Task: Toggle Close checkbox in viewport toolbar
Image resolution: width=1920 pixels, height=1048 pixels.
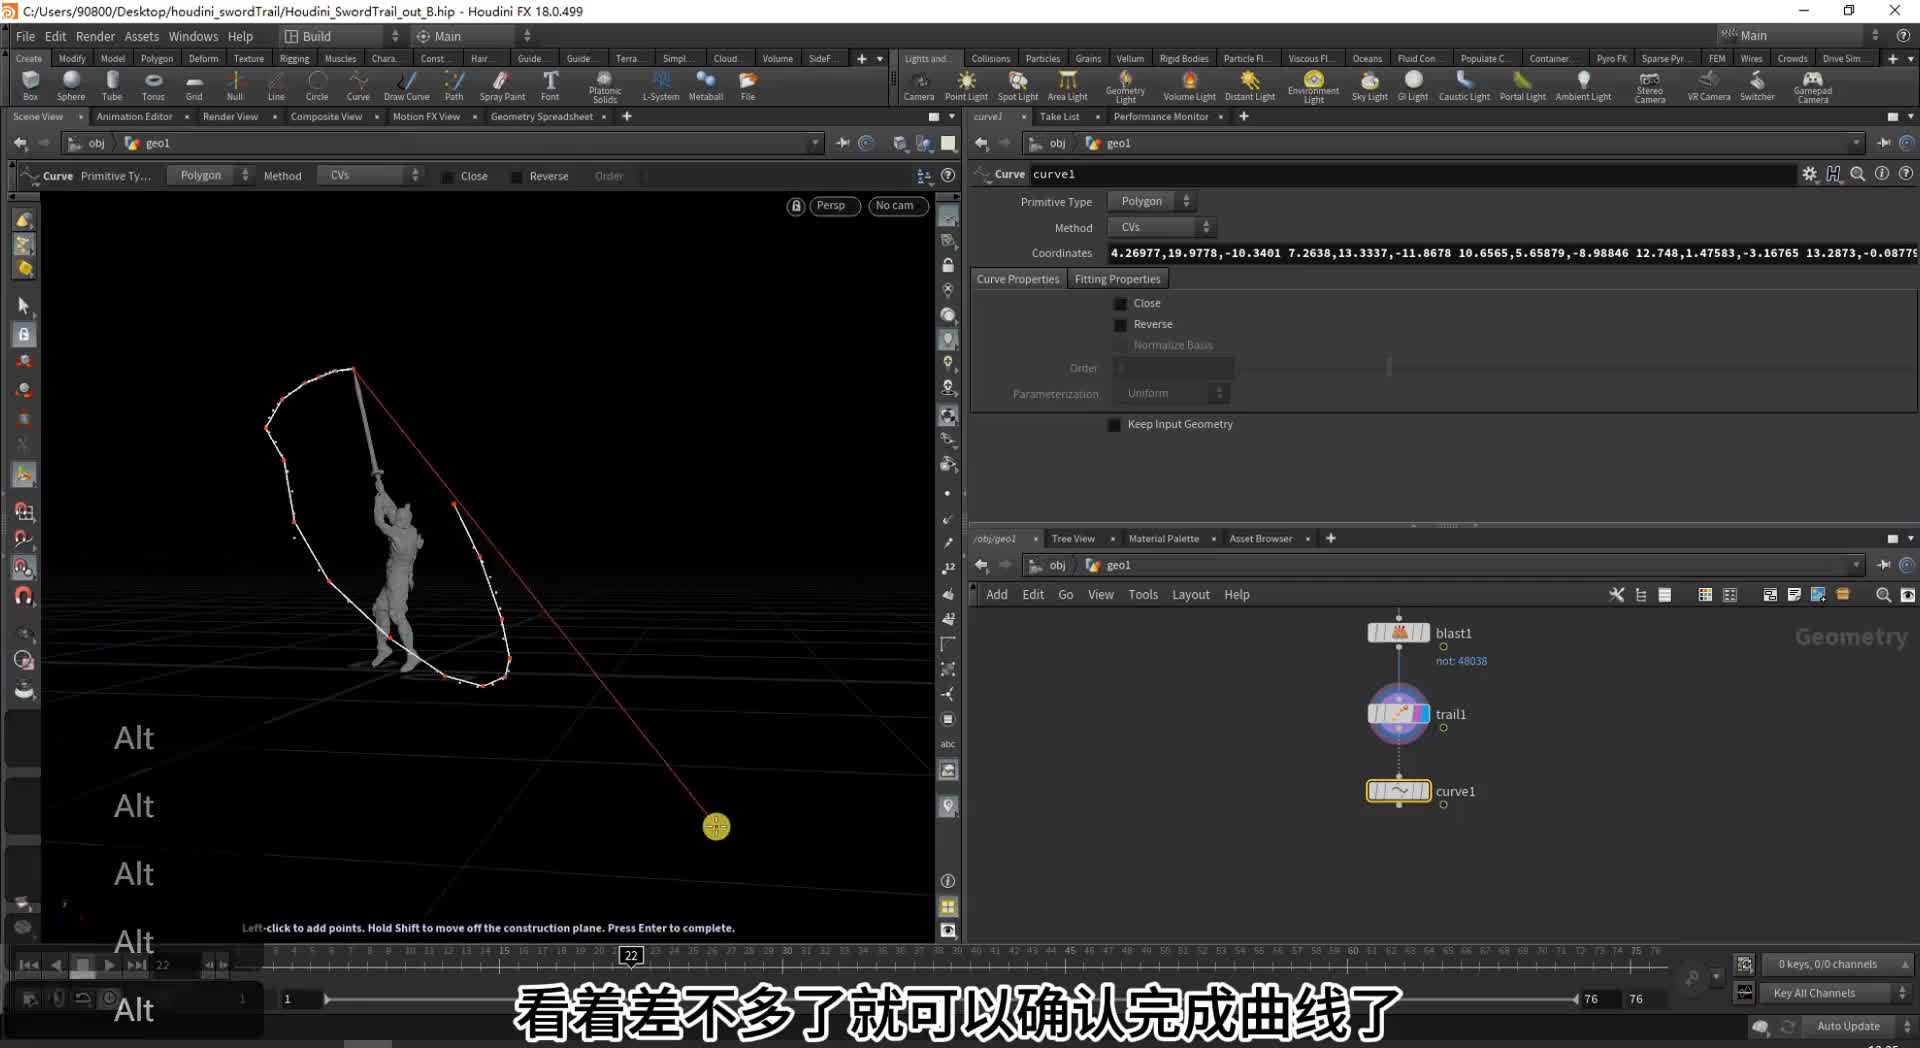Action: [x=447, y=176]
